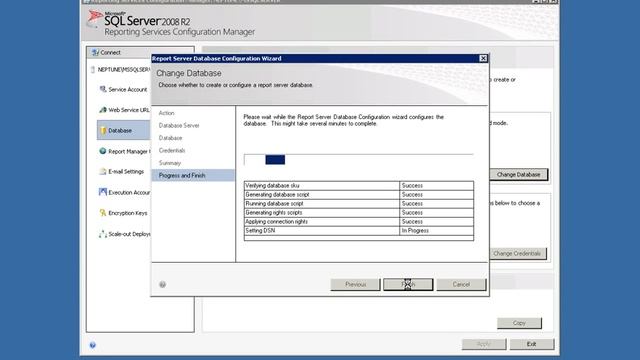The height and width of the screenshot is (360, 640).
Task: Click the 'Setting DSN' row
Action: (359, 231)
